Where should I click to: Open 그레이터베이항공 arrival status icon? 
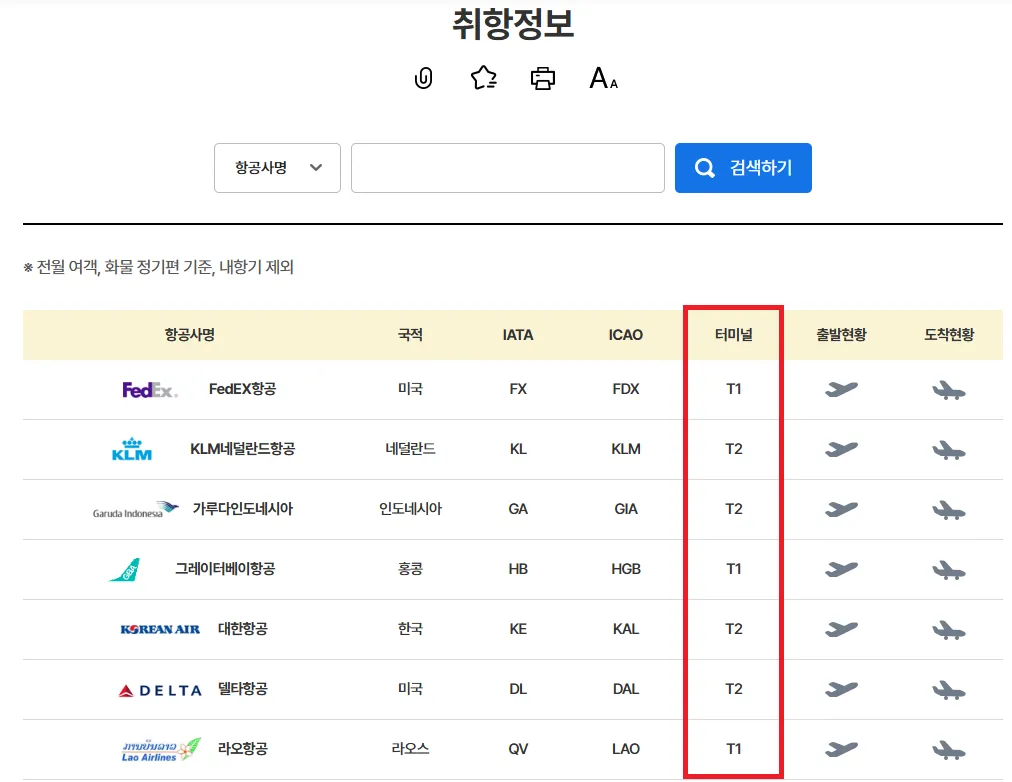click(x=949, y=570)
